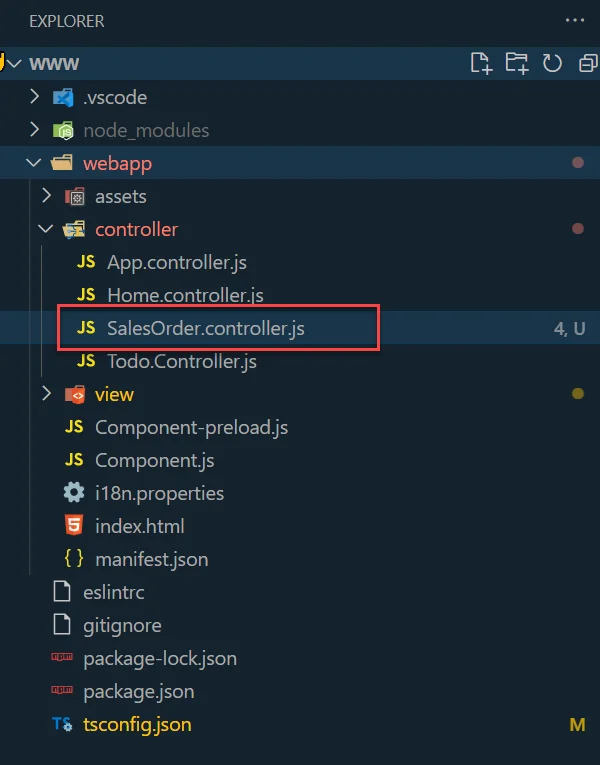Screen dimensions: 600x765
Task: Select Component-preload.js file
Action: 191,427
